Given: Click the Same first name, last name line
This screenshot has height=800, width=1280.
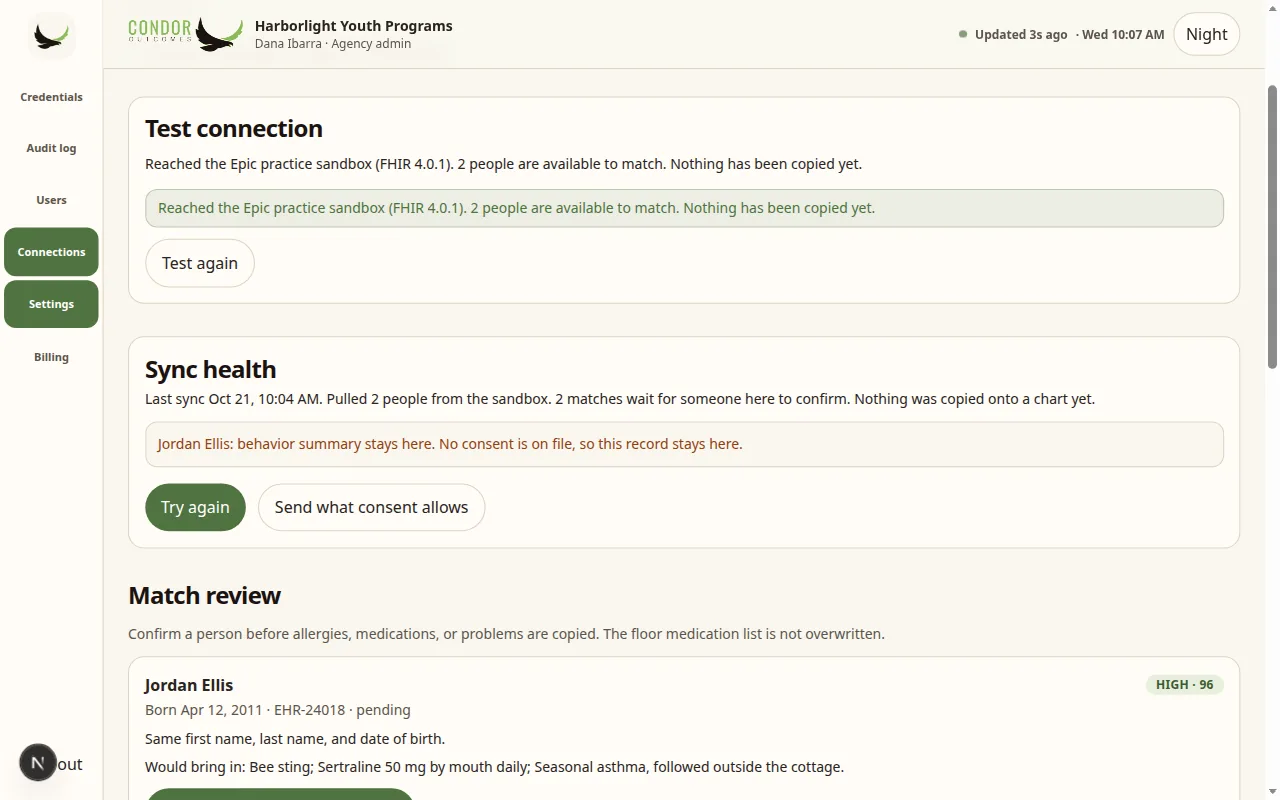Looking at the screenshot, I should coord(295,739).
